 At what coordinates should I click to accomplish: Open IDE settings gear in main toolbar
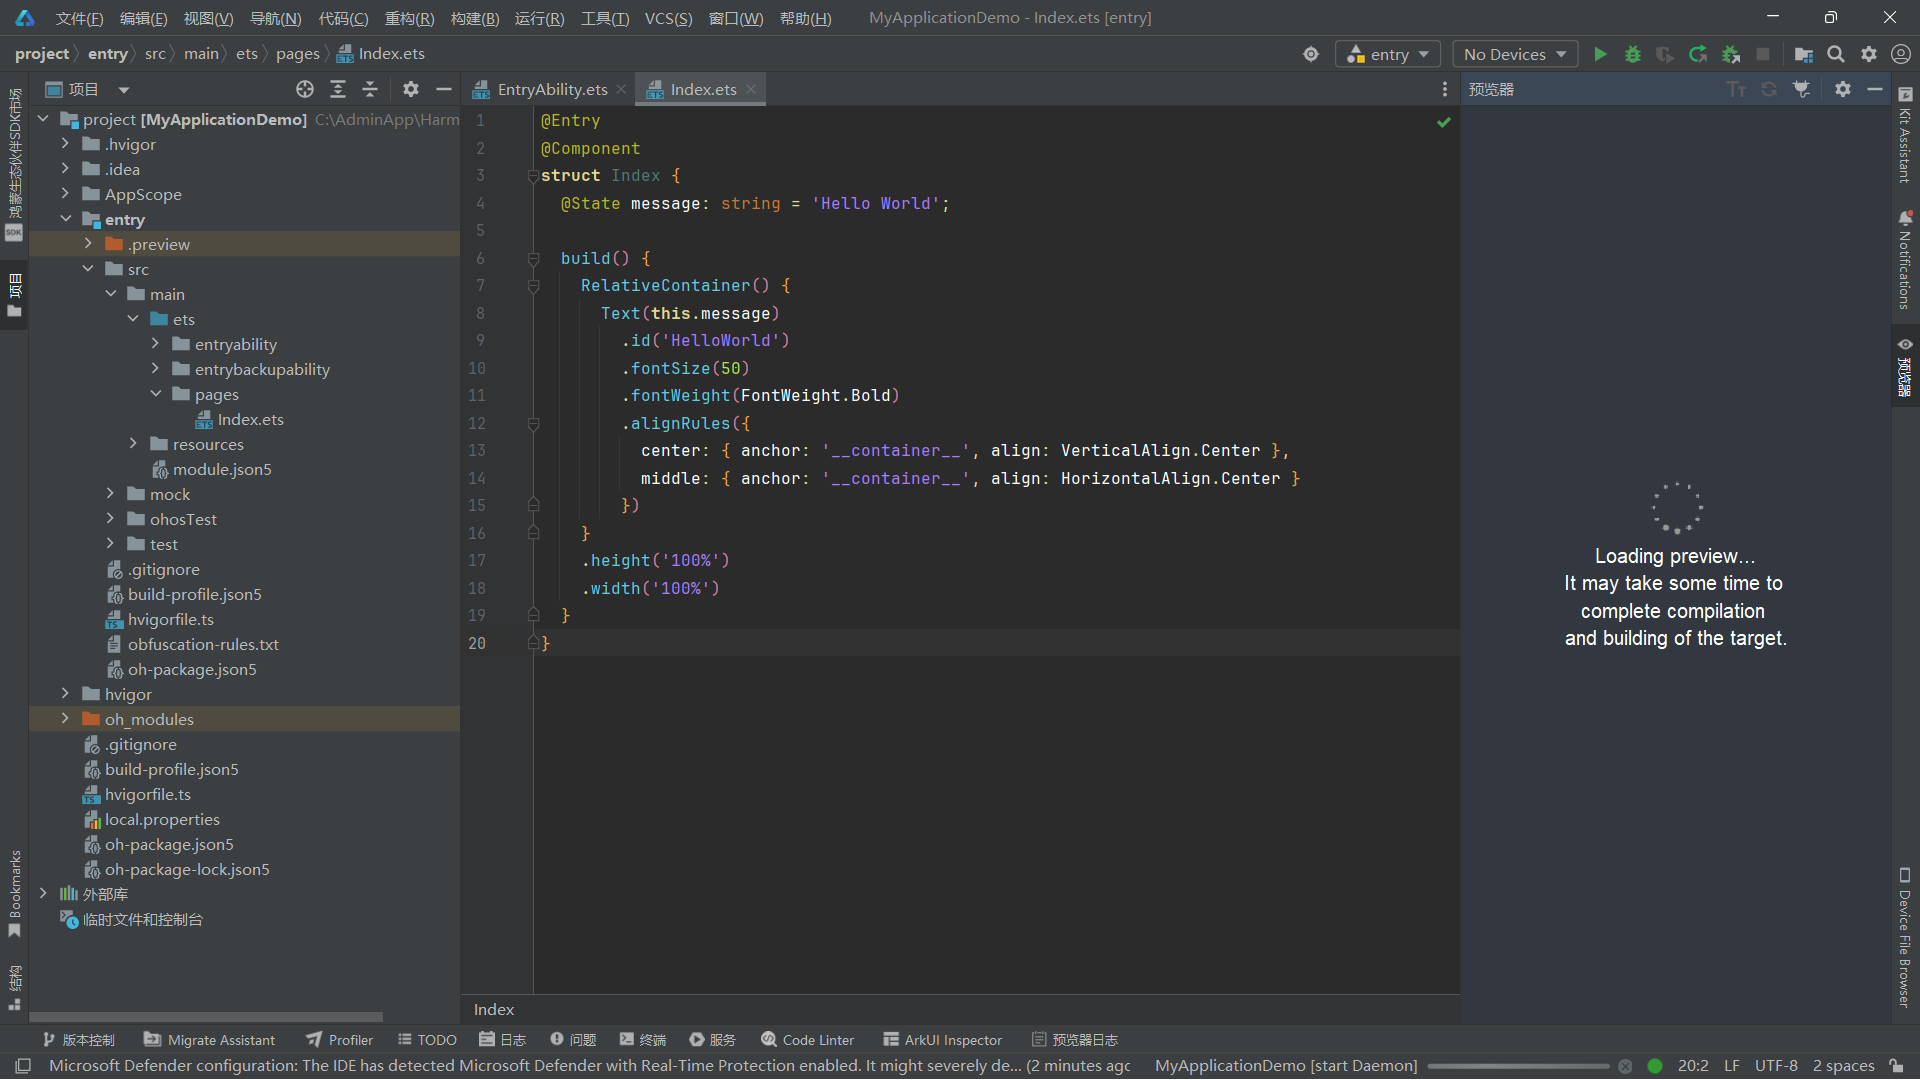tap(1868, 54)
